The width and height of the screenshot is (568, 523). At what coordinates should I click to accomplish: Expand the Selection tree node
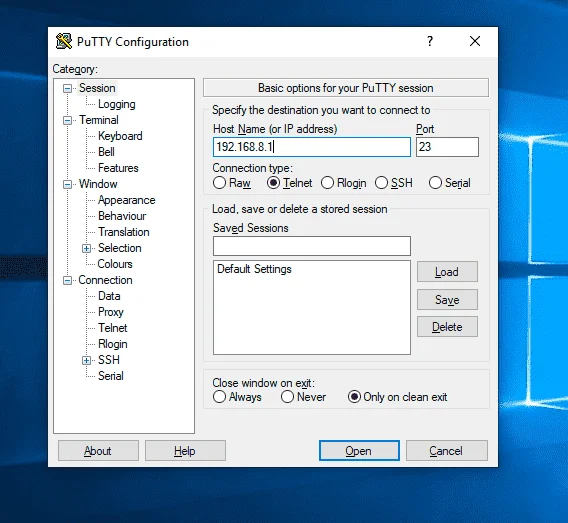(86, 248)
